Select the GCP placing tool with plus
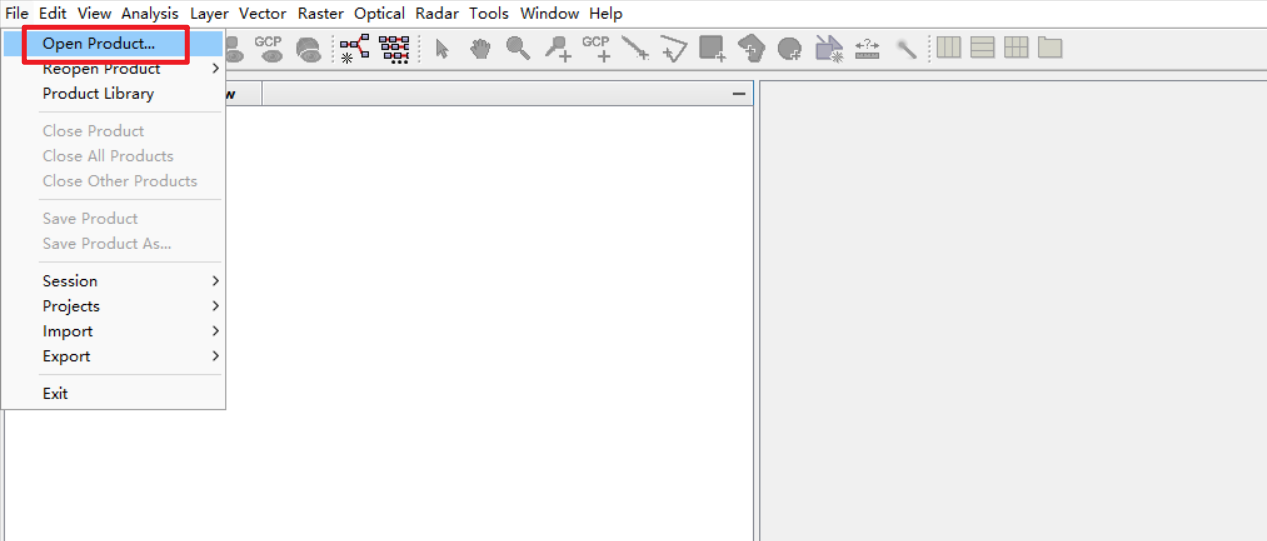Viewport: 1267px width, 541px height. (x=596, y=48)
